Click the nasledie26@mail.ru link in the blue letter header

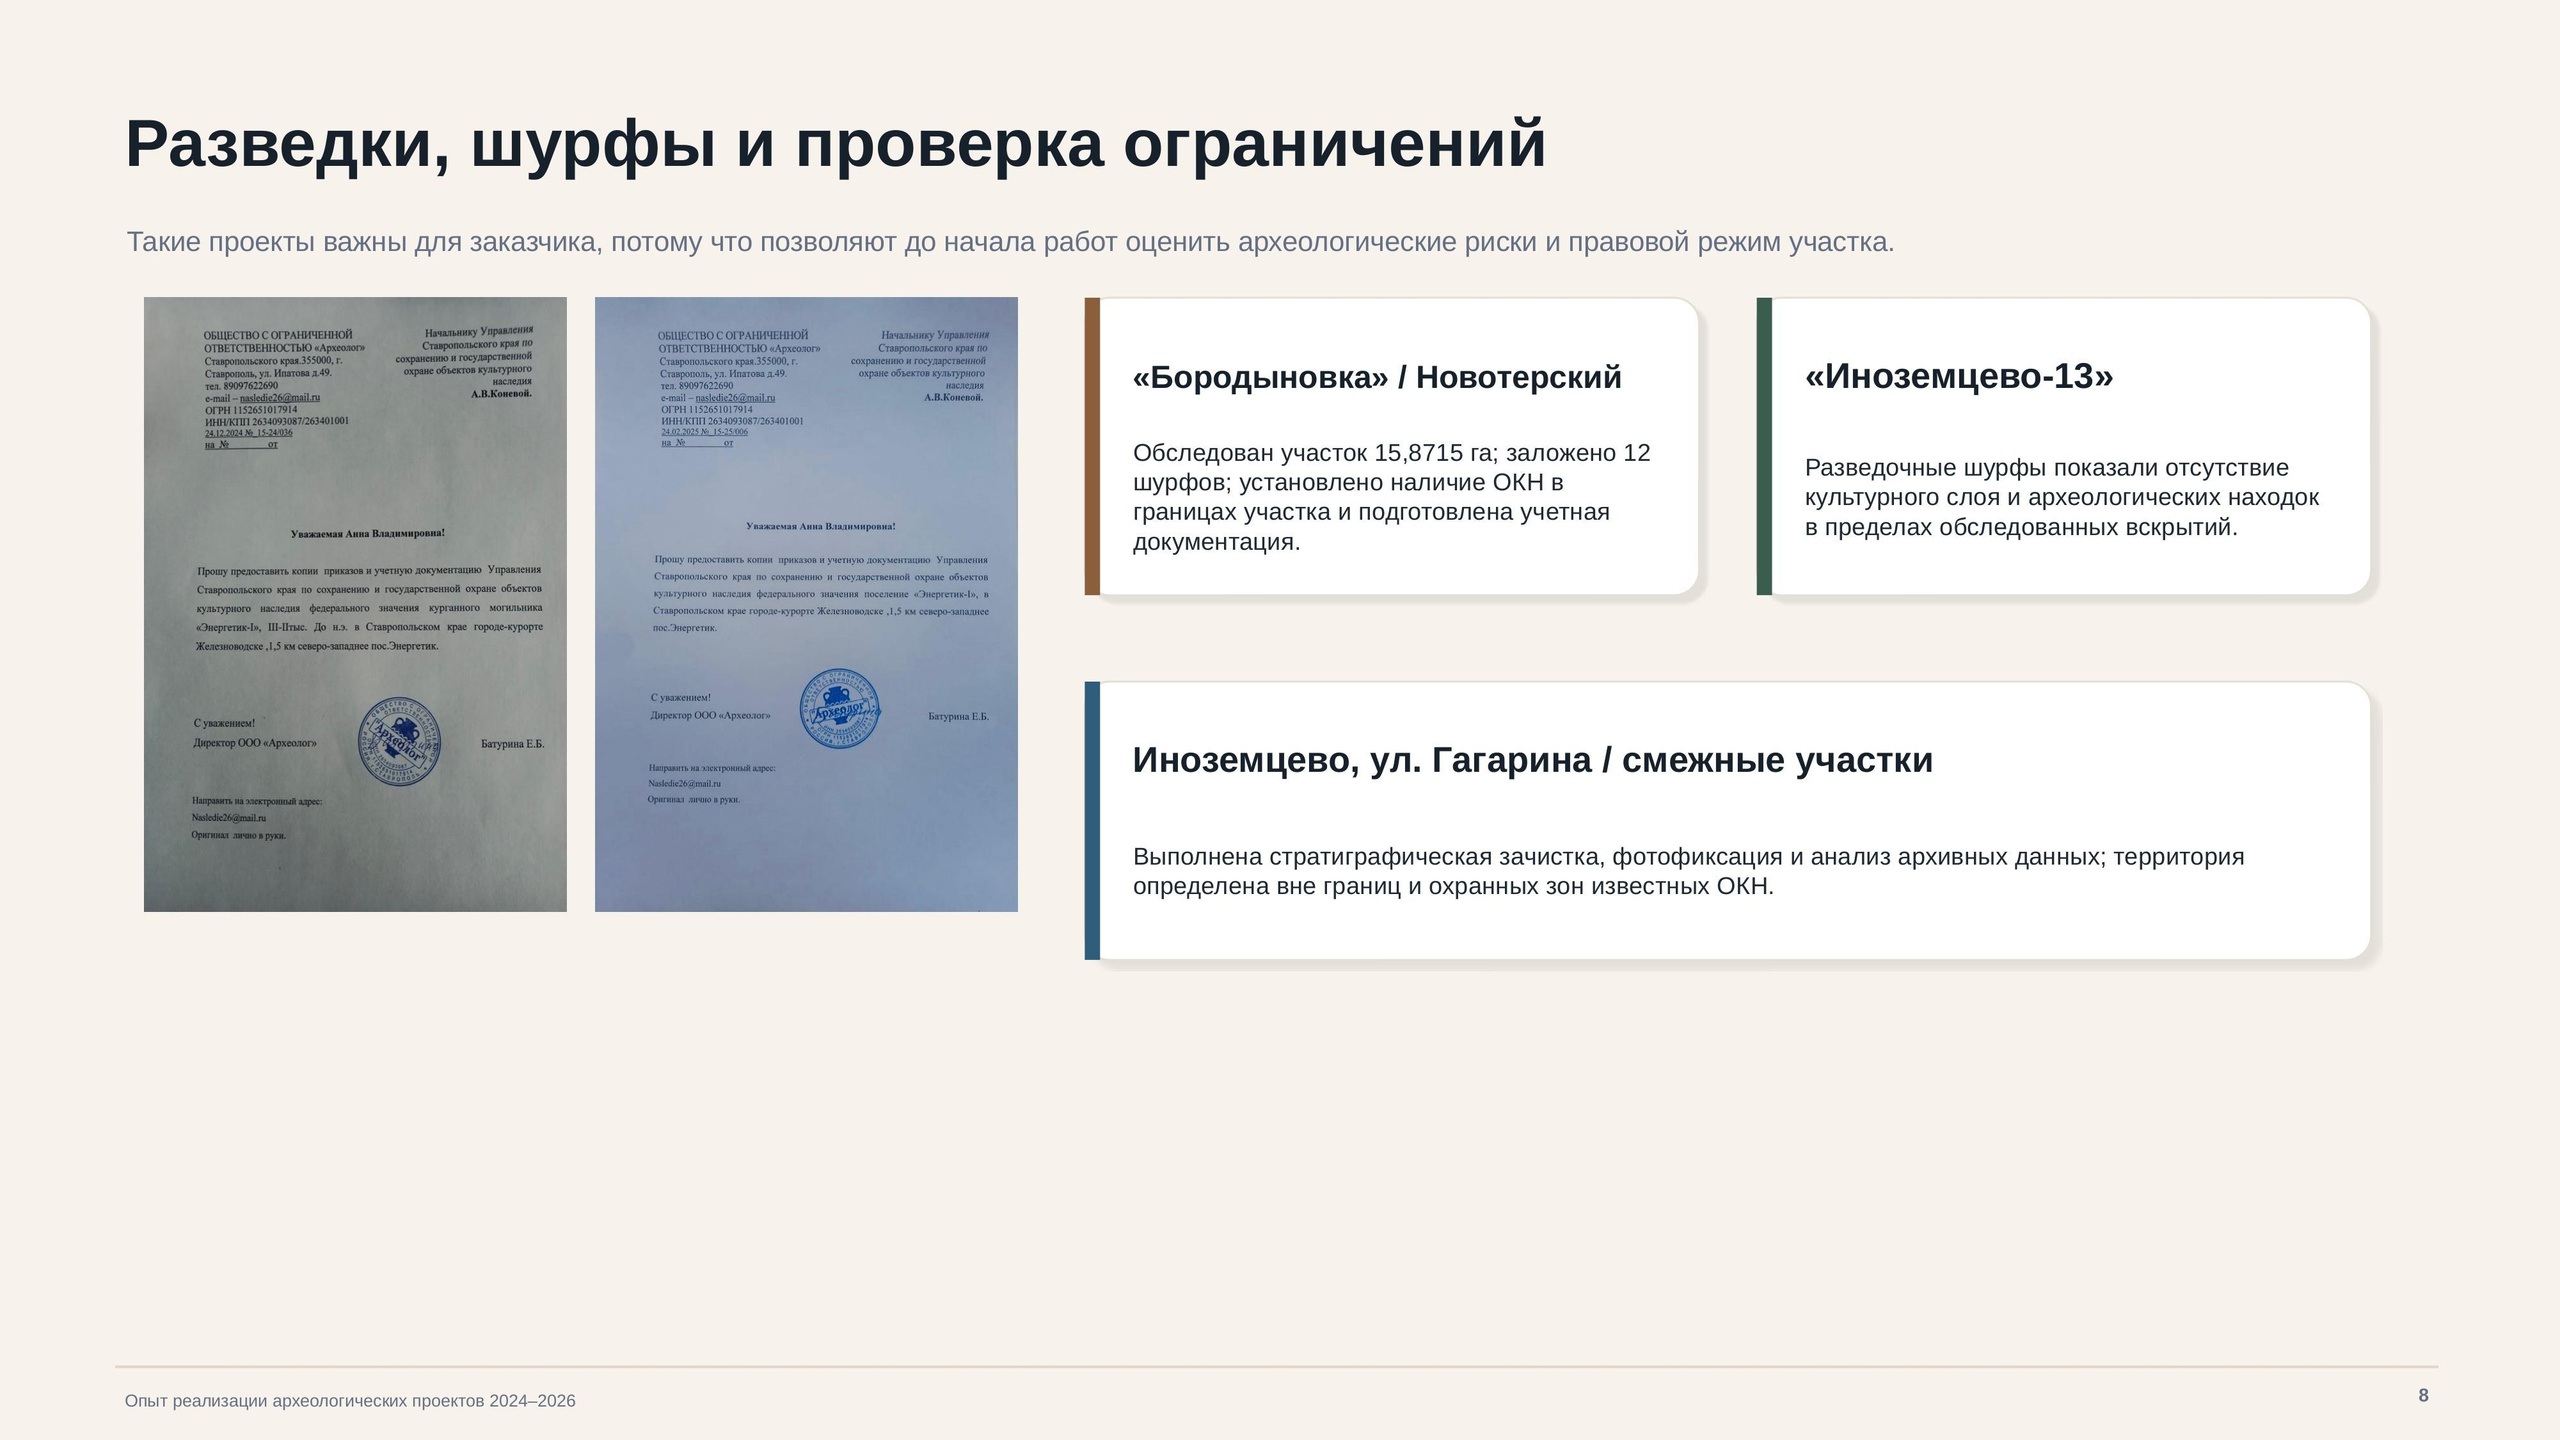click(735, 398)
